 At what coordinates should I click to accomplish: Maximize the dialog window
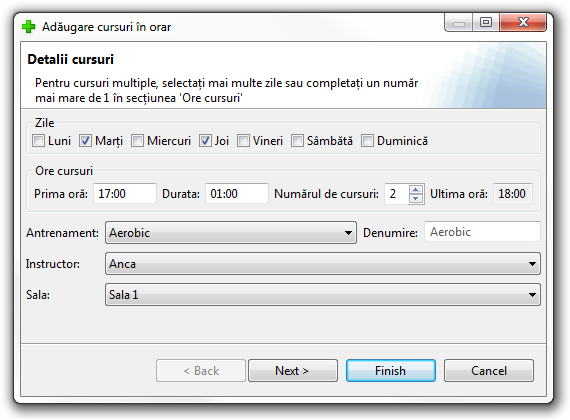tap(486, 23)
